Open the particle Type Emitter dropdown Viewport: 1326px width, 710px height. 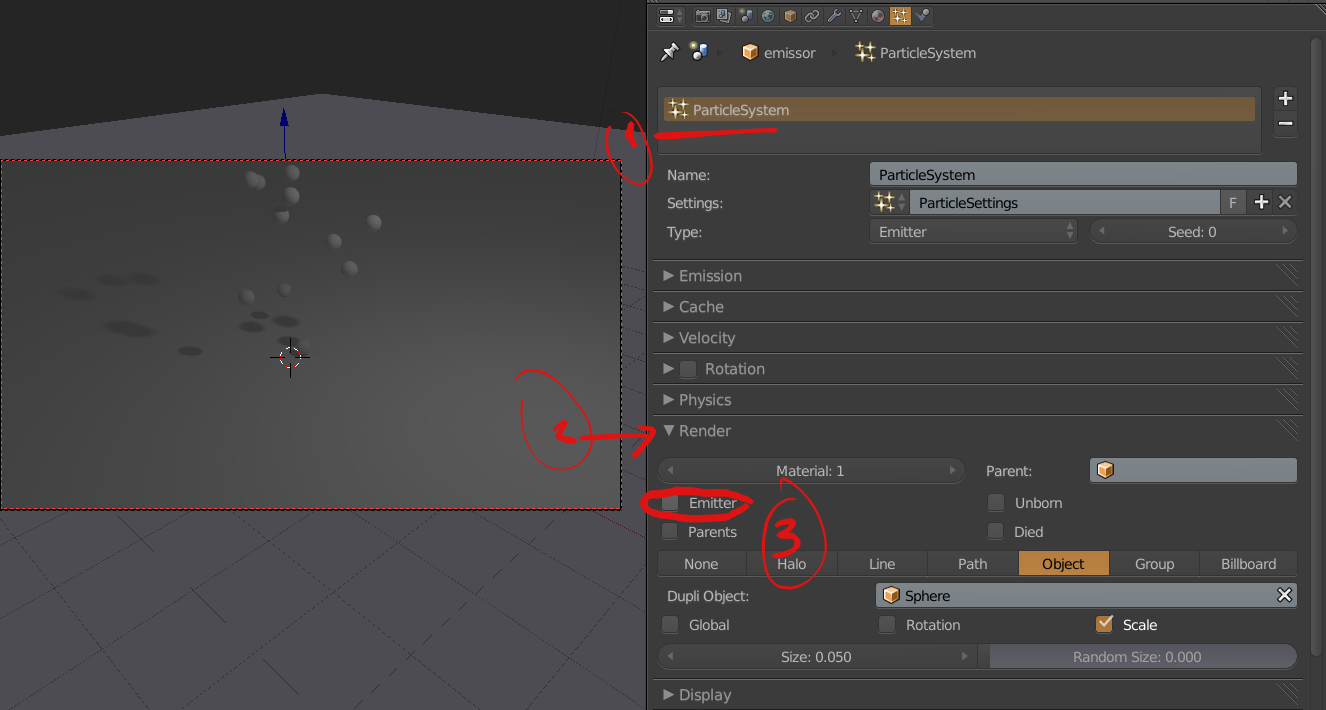(x=973, y=232)
